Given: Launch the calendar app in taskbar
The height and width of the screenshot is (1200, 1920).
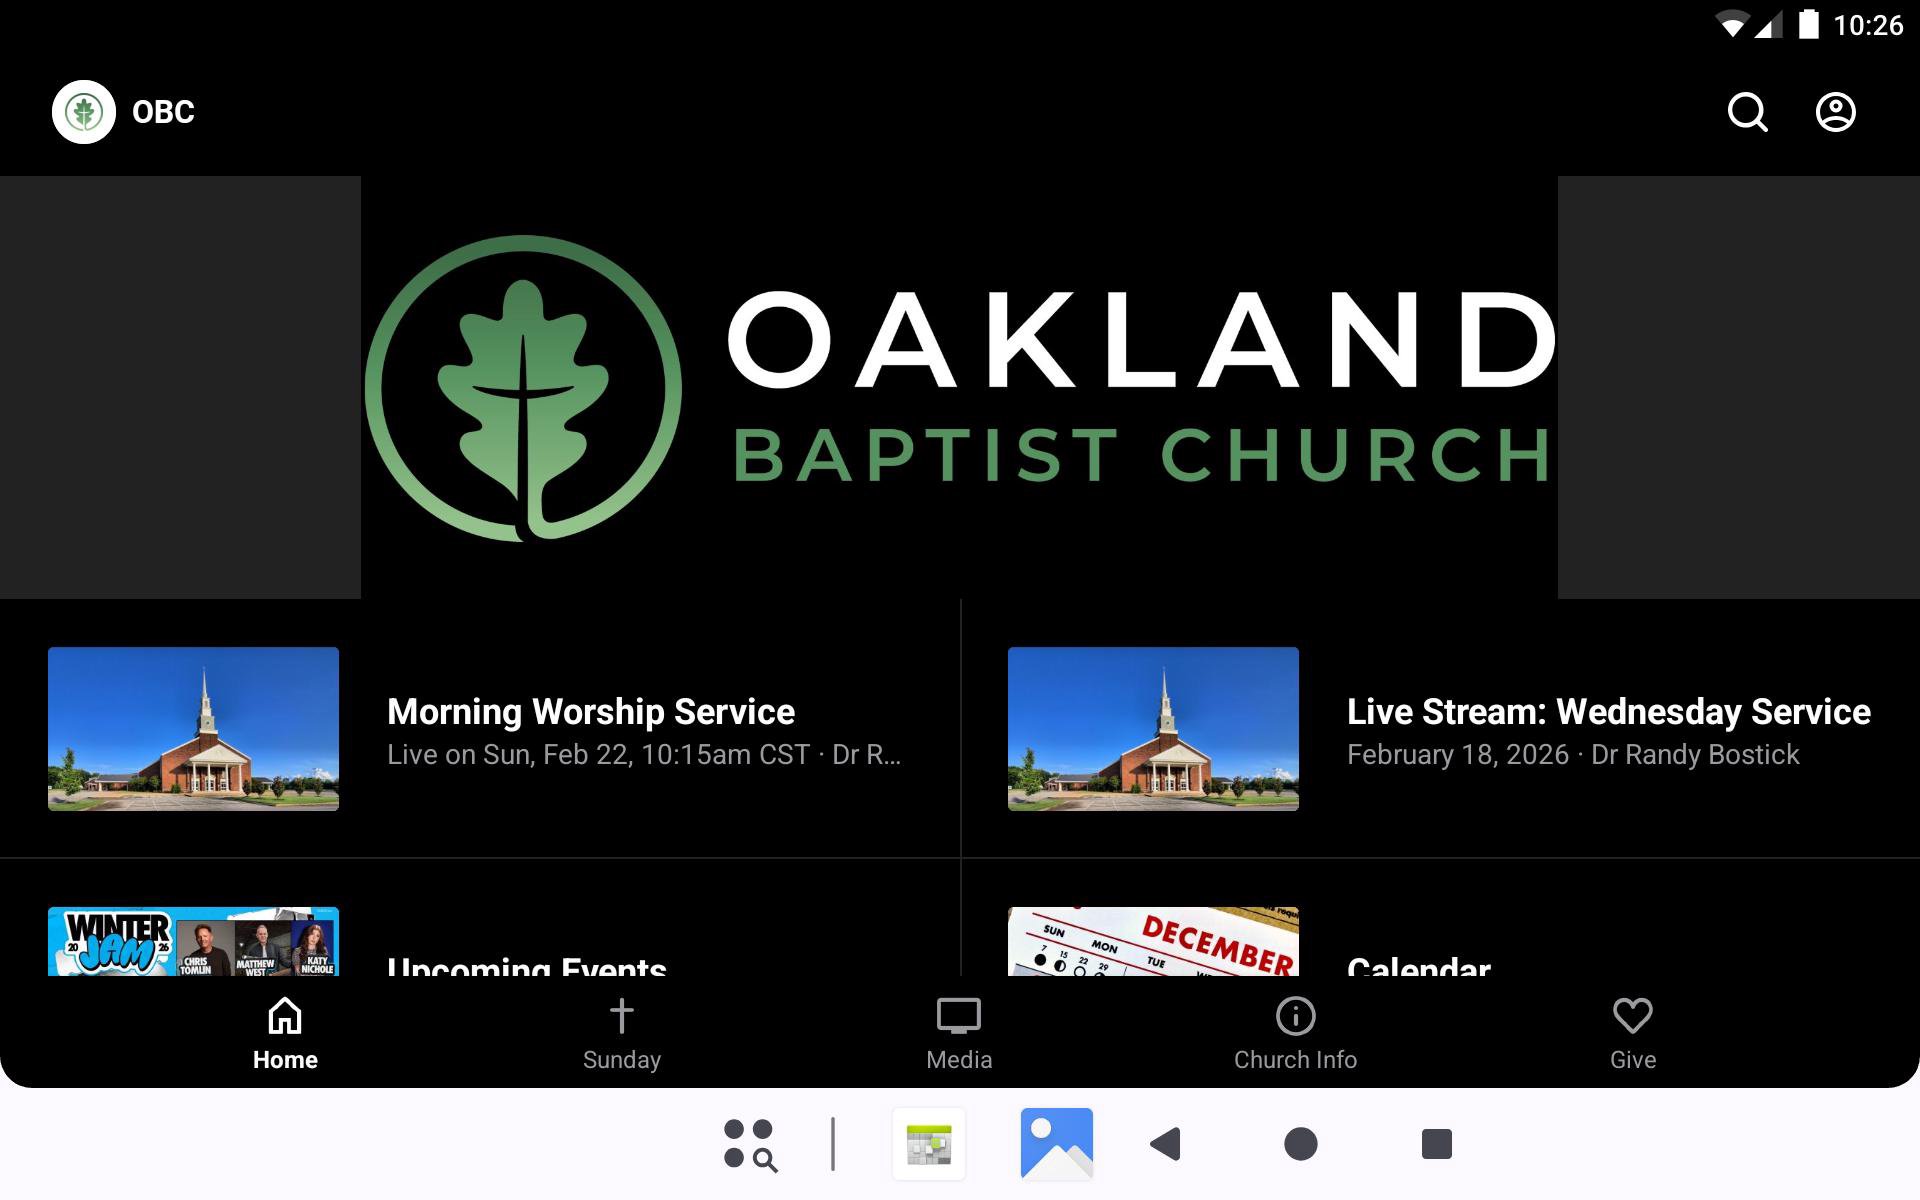Looking at the screenshot, I should [929, 1144].
